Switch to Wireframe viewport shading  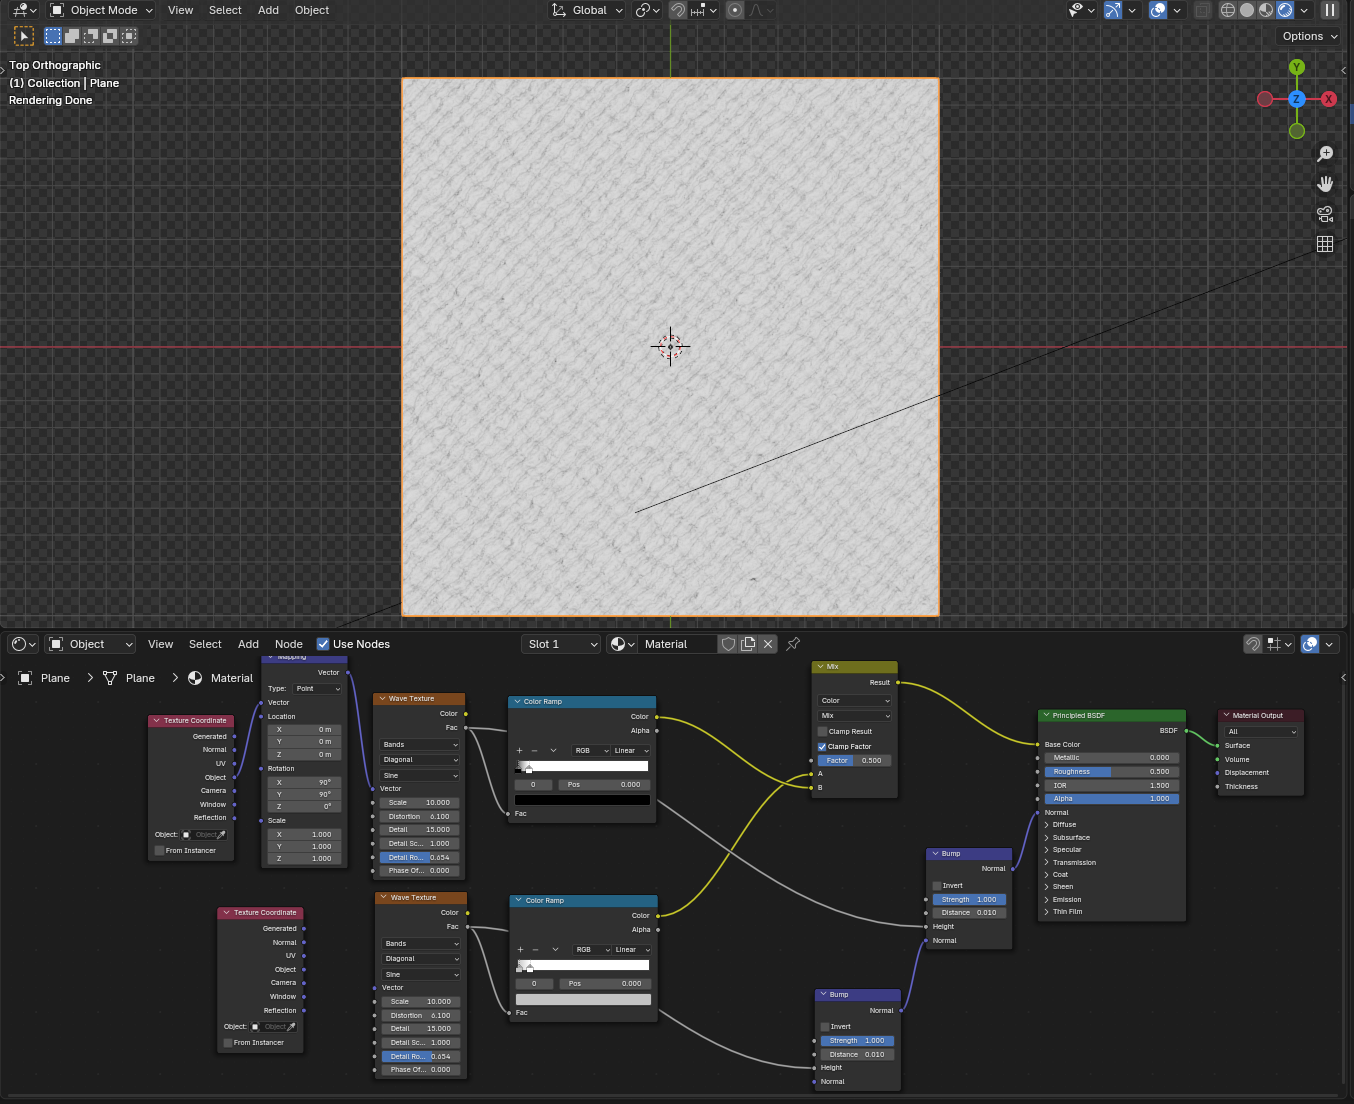click(1228, 10)
